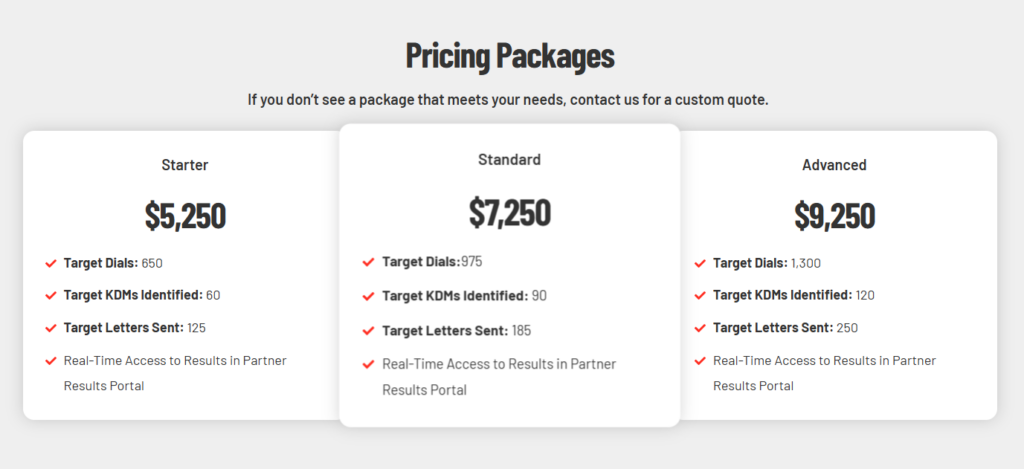The width and height of the screenshot is (1024, 469).
Task: Click checkmark beside Advanced Real-Time Access item
Action: (699, 360)
